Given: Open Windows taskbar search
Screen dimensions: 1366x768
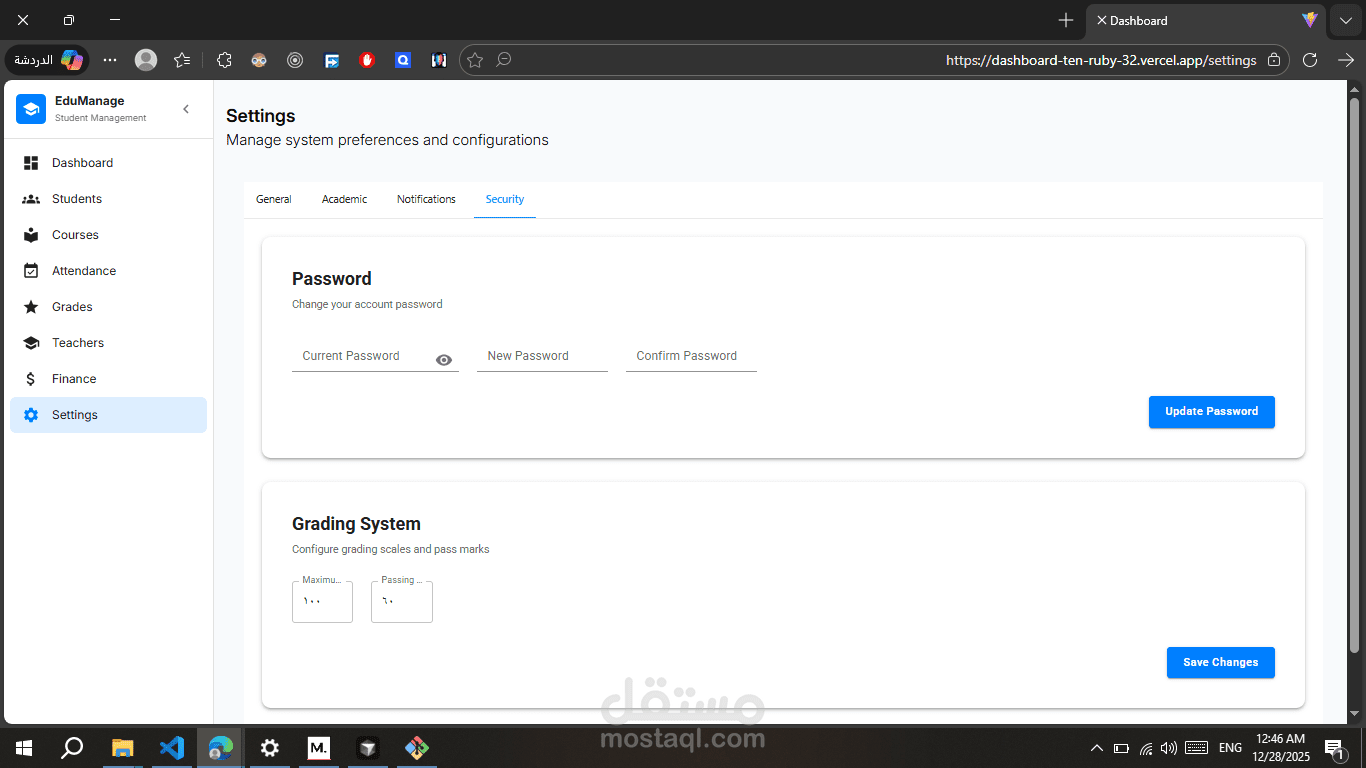Looking at the screenshot, I should tap(72, 747).
